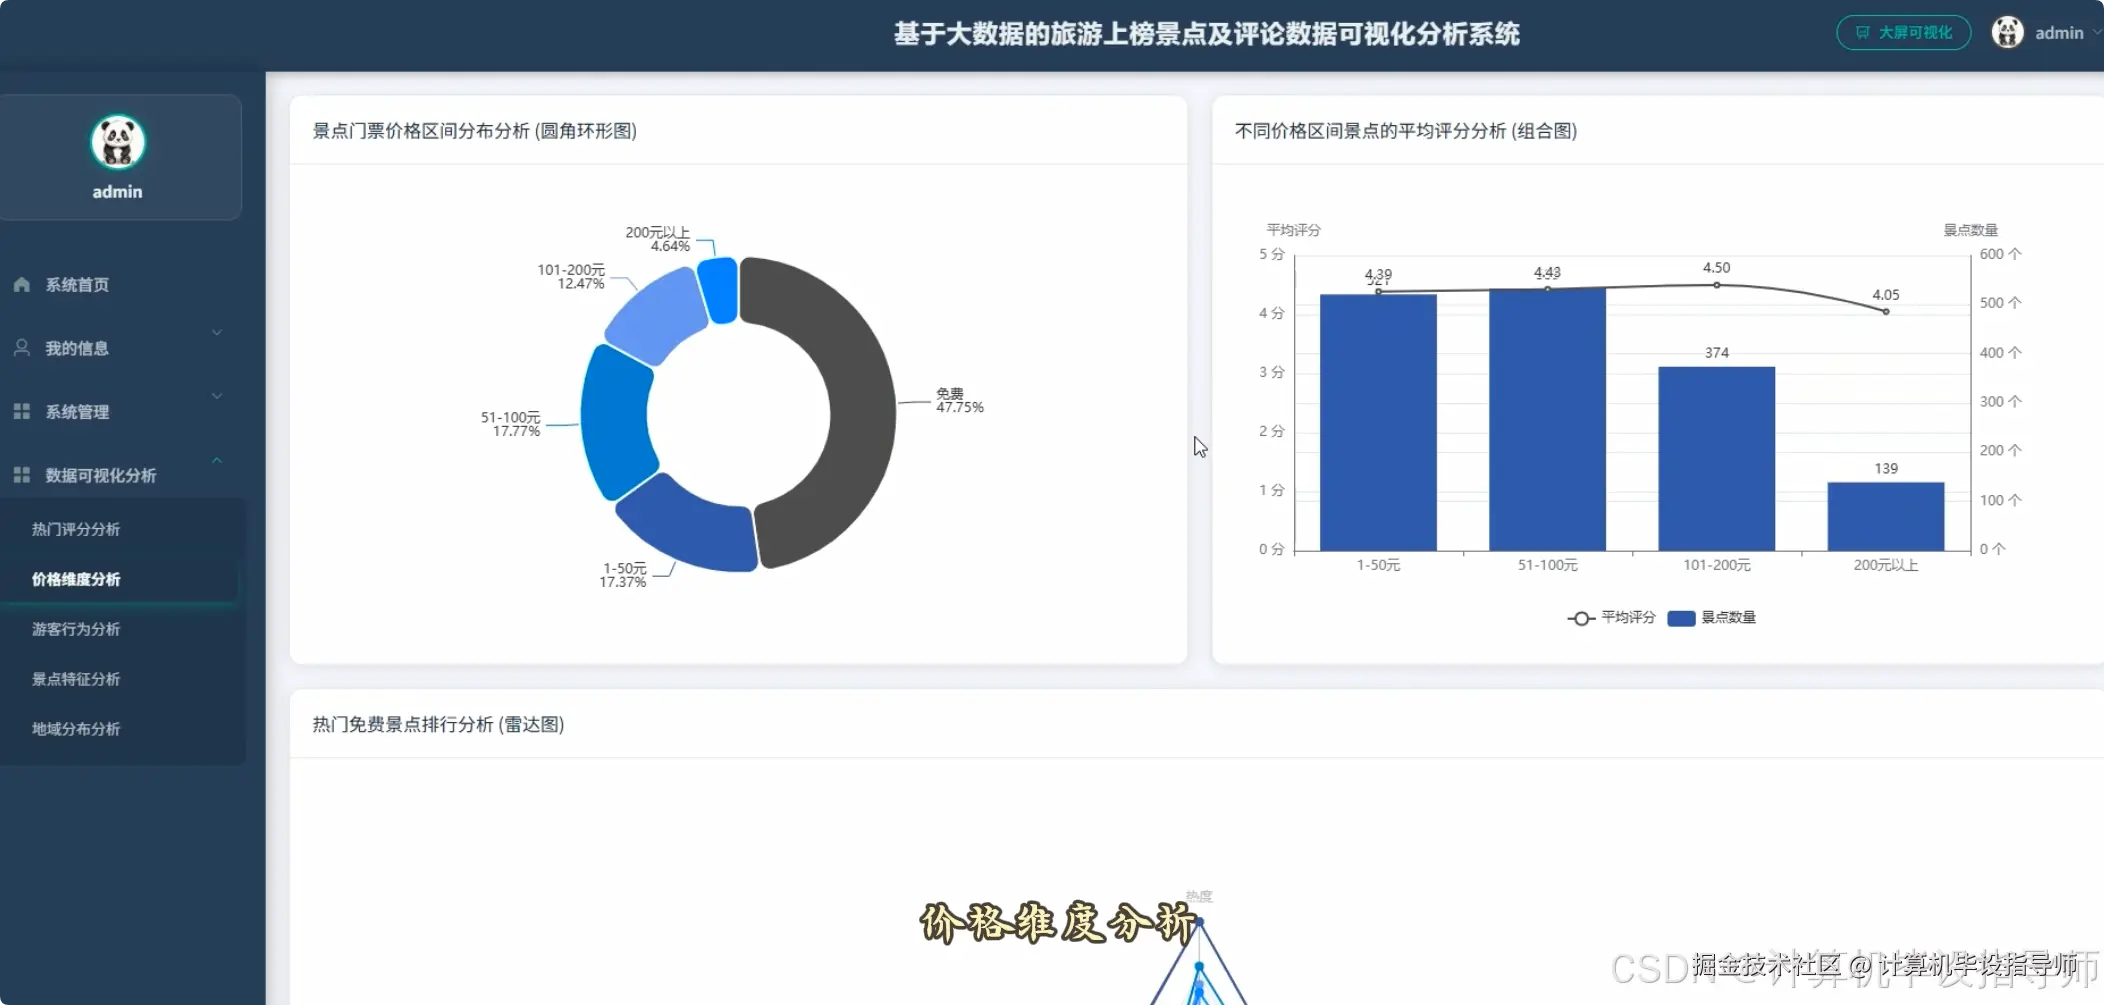The width and height of the screenshot is (2104, 1005).
Task: Click the screen icon inside 大屏可视化 button
Action: [x=1862, y=32]
